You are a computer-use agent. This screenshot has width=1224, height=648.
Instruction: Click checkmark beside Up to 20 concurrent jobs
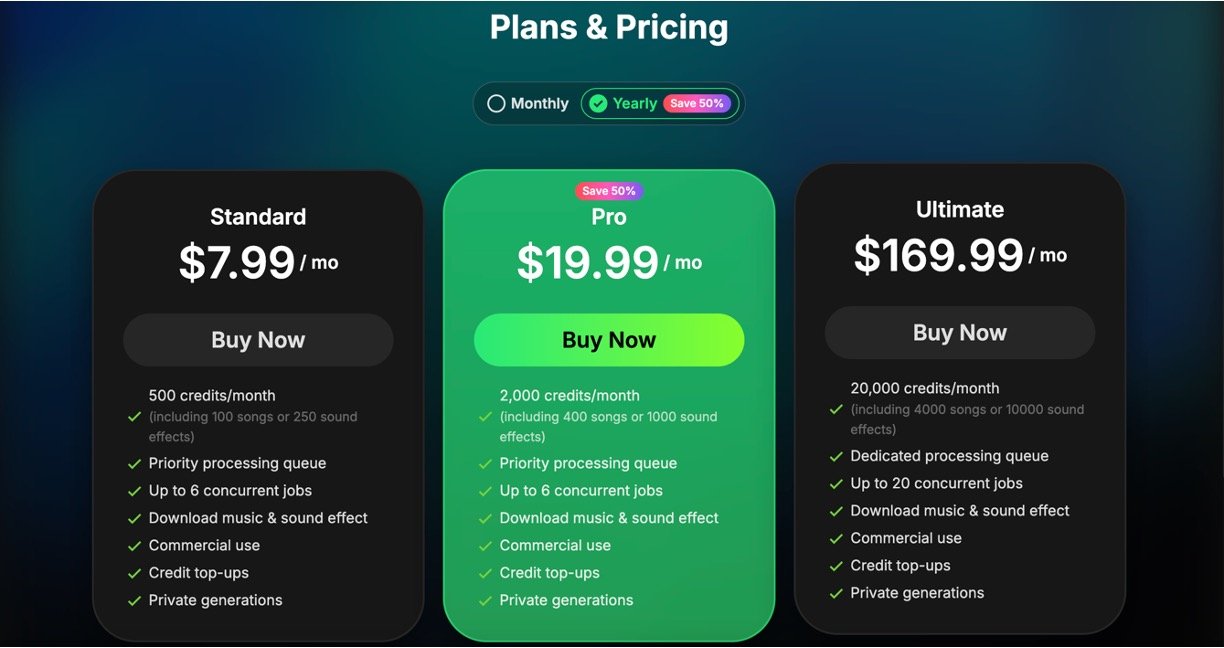coord(836,484)
